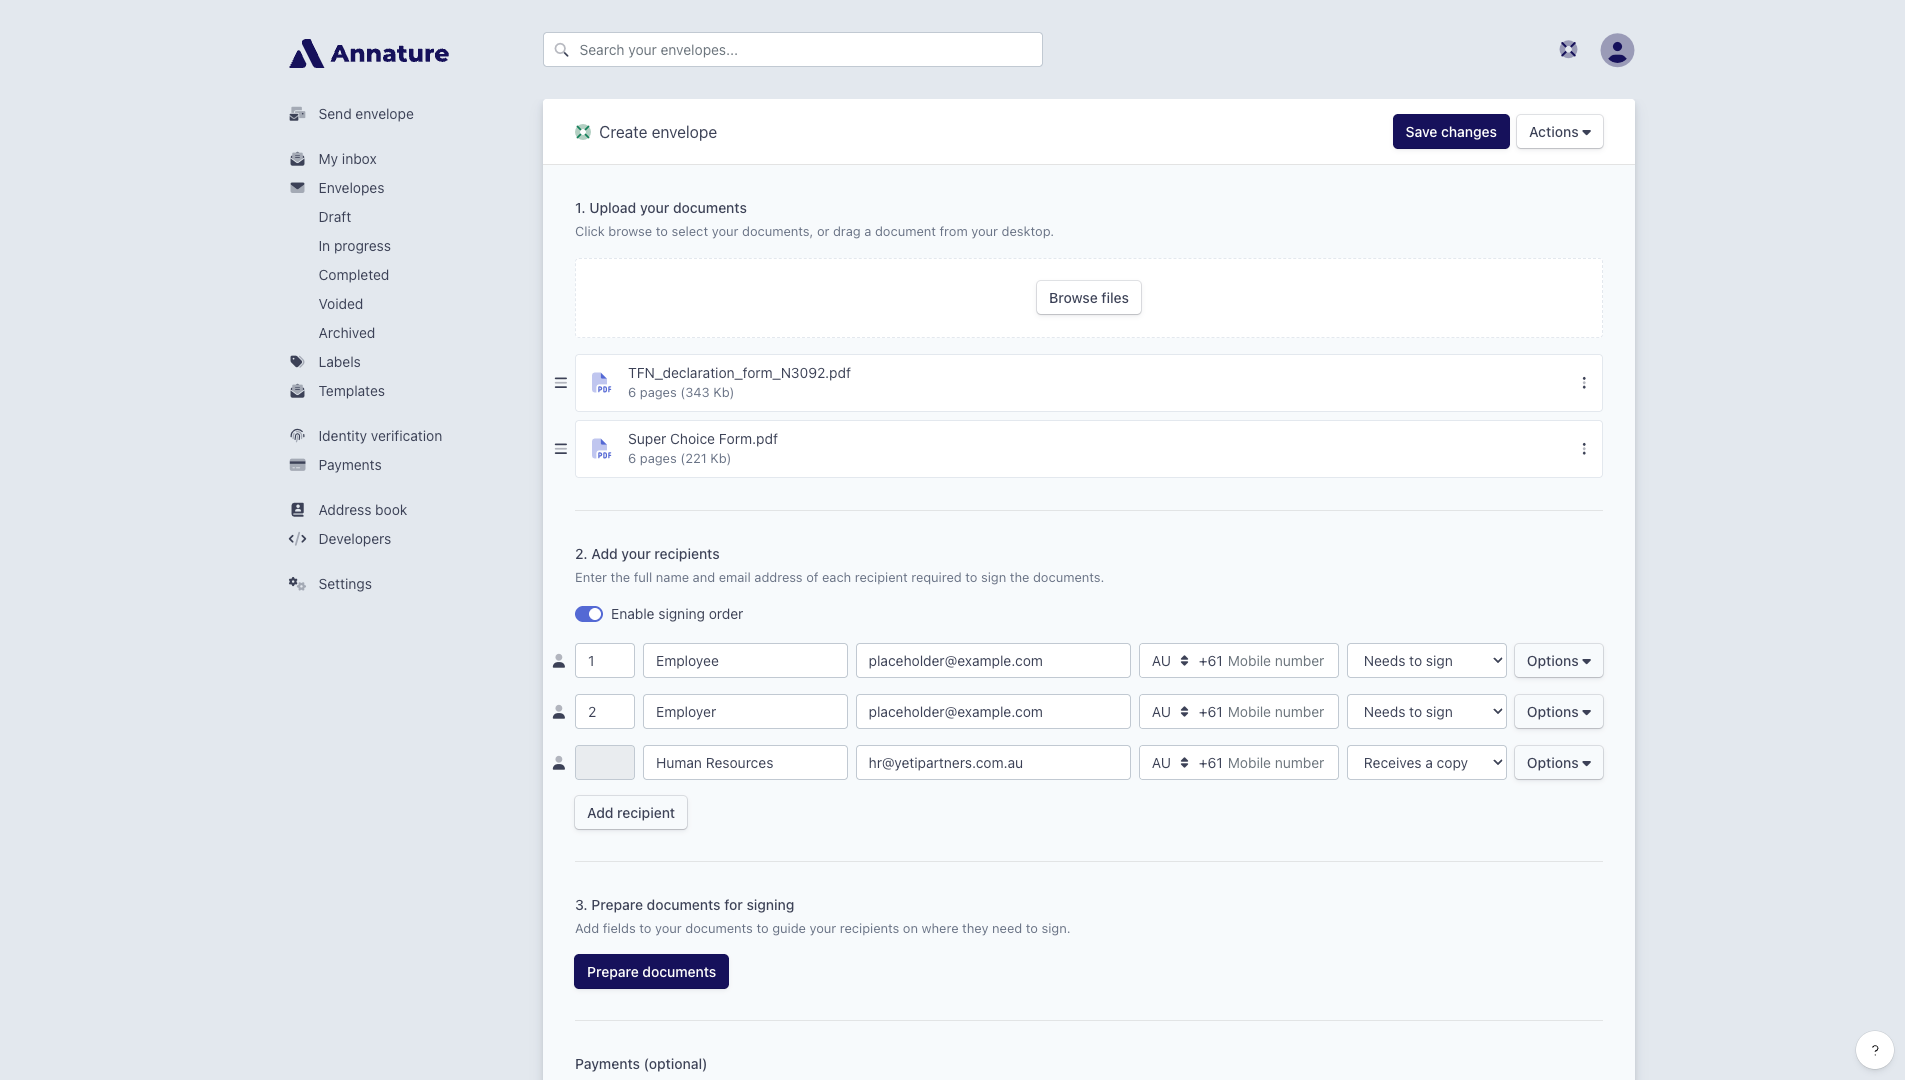Click the PDF icon of Super Choice Form
Viewport: 1905px width, 1080px height.
(x=601, y=449)
